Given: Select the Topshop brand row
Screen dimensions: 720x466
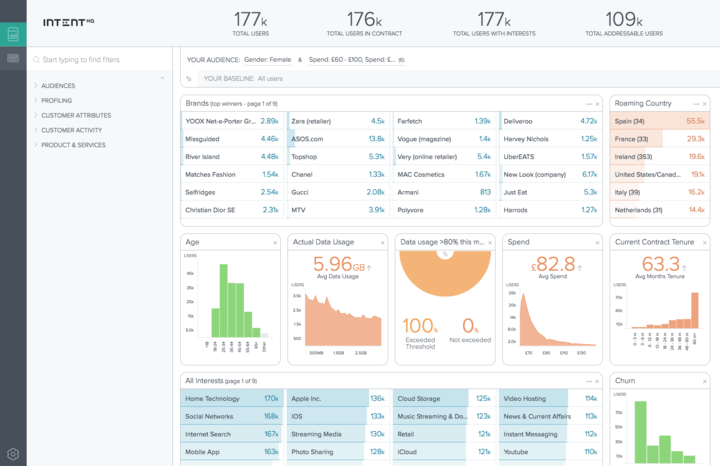Looking at the screenshot, I should tap(338, 157).
